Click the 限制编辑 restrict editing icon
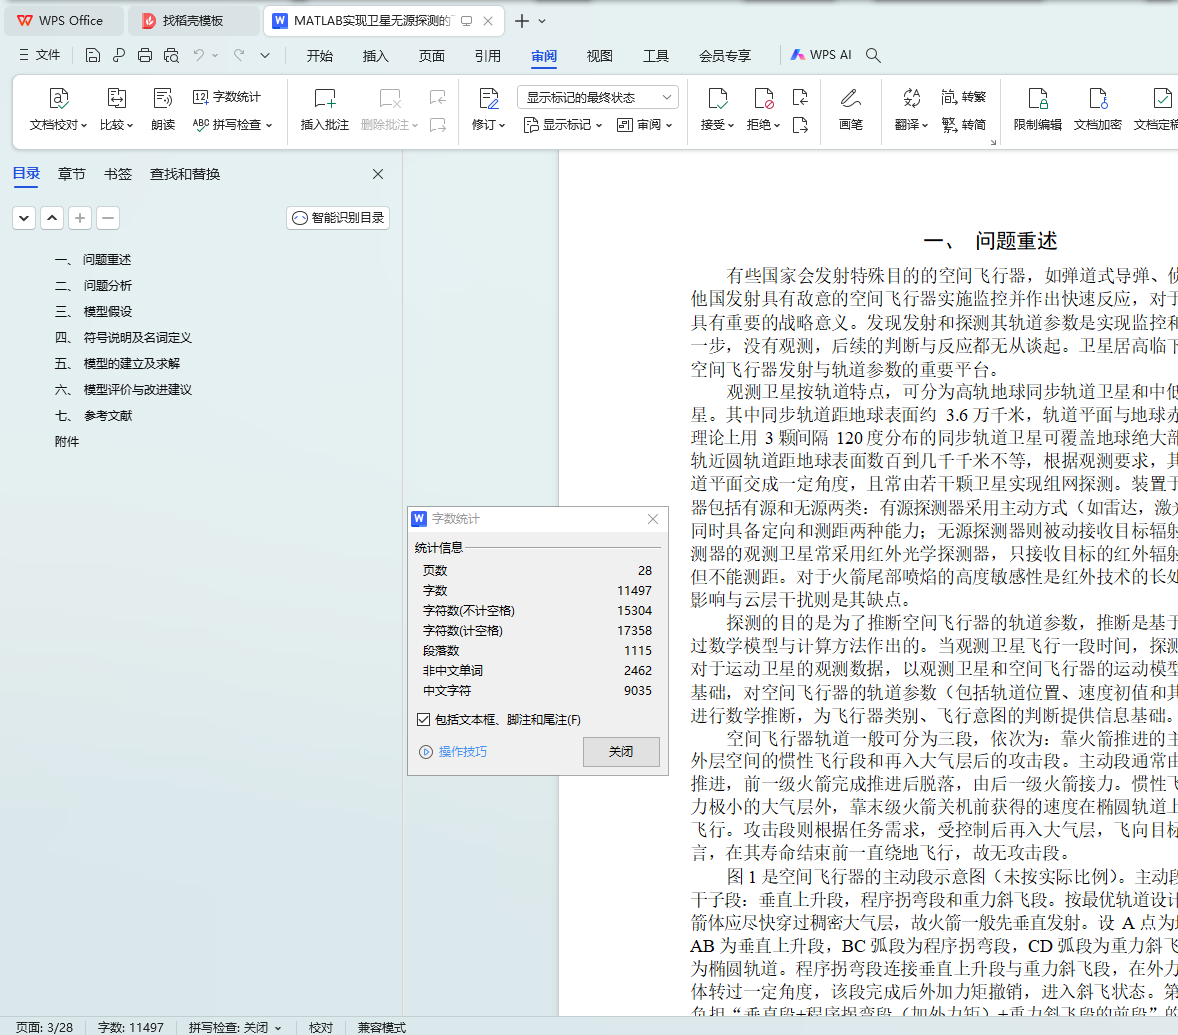1178x1035 pixels. (1037, 98)
